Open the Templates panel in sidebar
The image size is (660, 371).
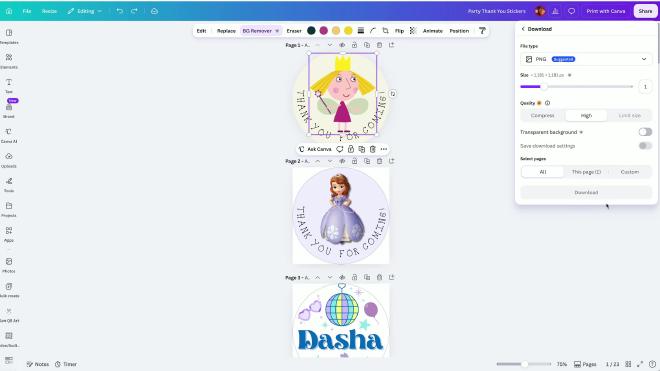coord(9,36)
